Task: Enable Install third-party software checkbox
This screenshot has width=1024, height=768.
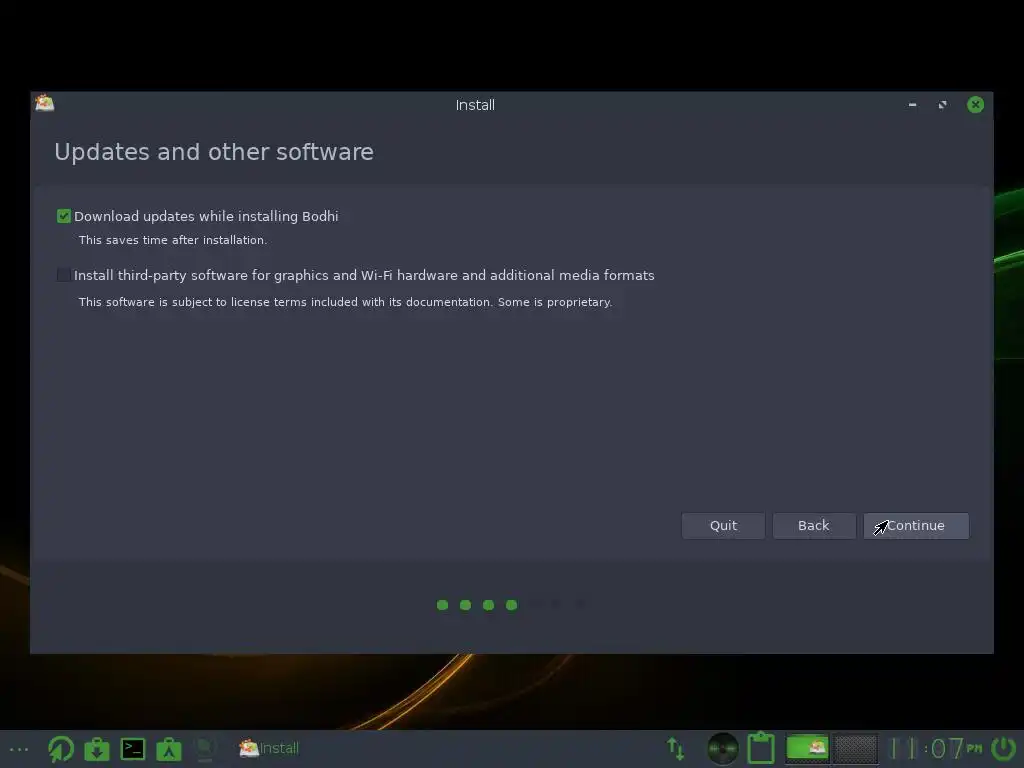Action: pos(63,275)
